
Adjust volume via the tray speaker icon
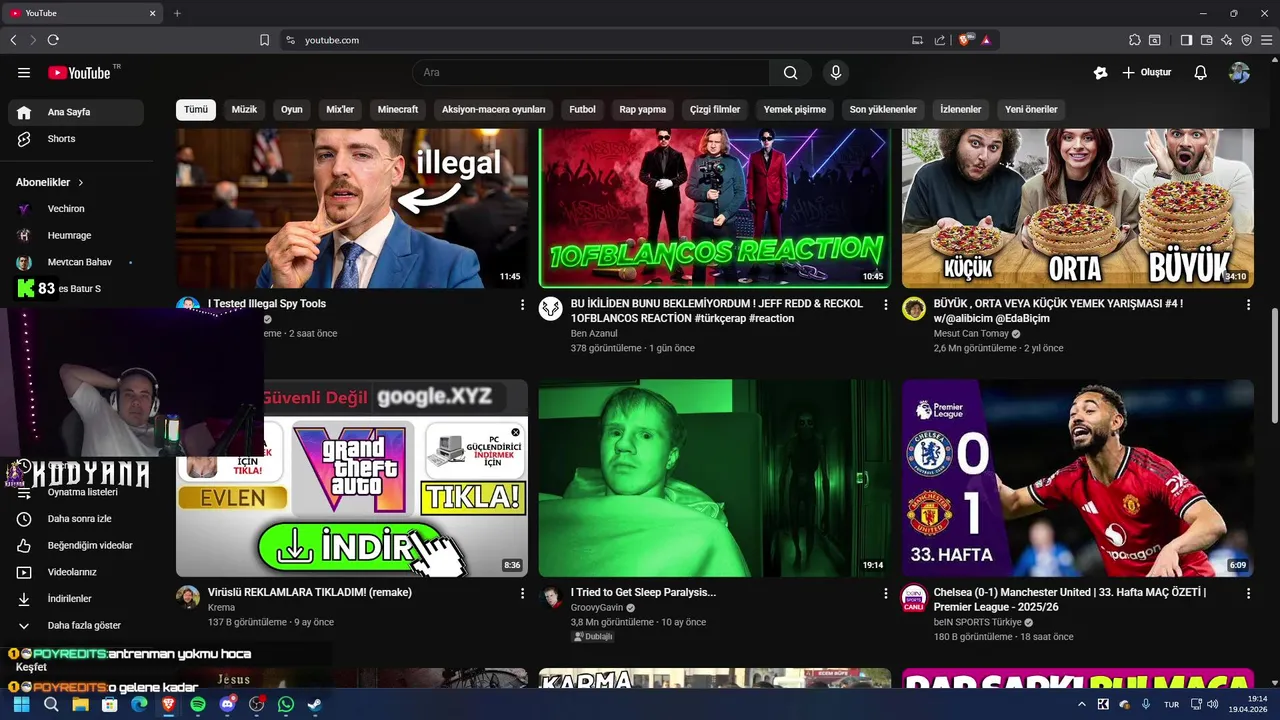(1213, 704)
